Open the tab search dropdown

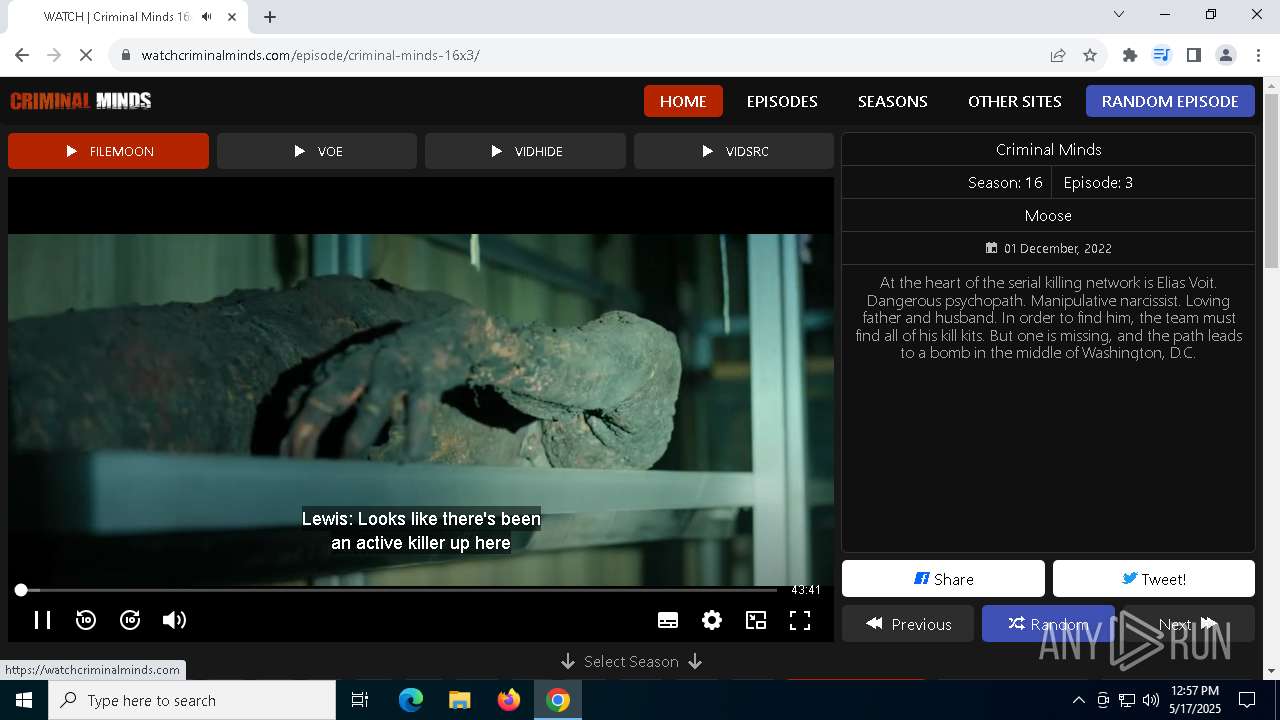tap(1119, 14)
